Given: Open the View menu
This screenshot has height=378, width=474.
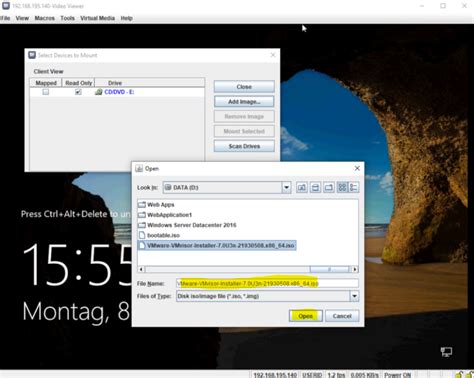Looking at the screenshot, I should coord(22,18).
